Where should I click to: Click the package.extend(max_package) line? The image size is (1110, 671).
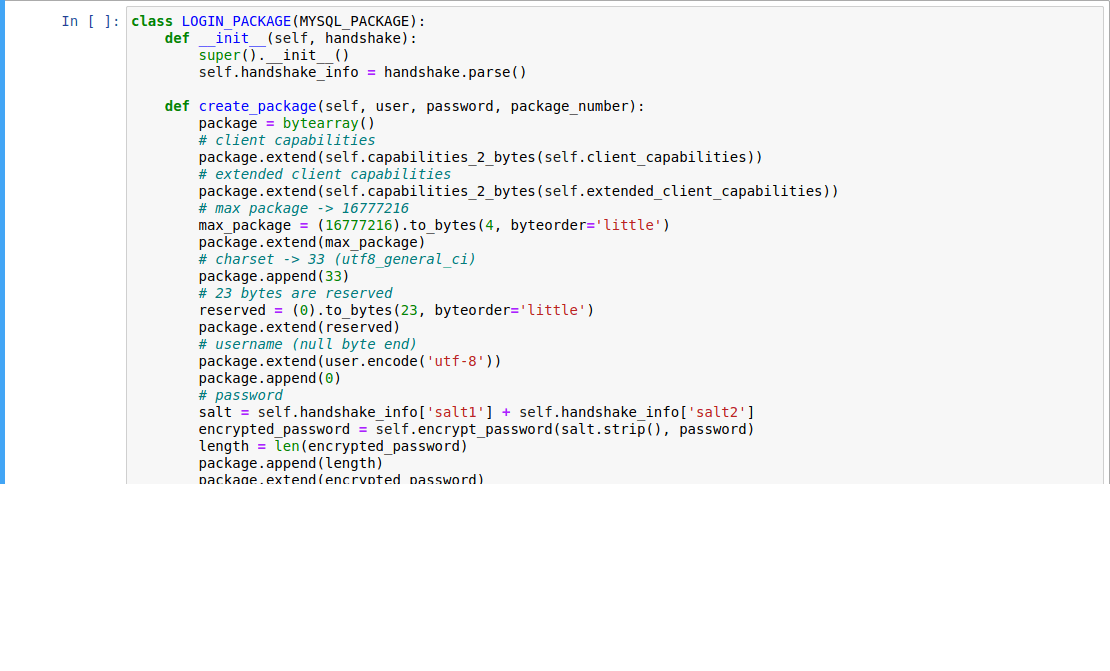tap(312, 242)
